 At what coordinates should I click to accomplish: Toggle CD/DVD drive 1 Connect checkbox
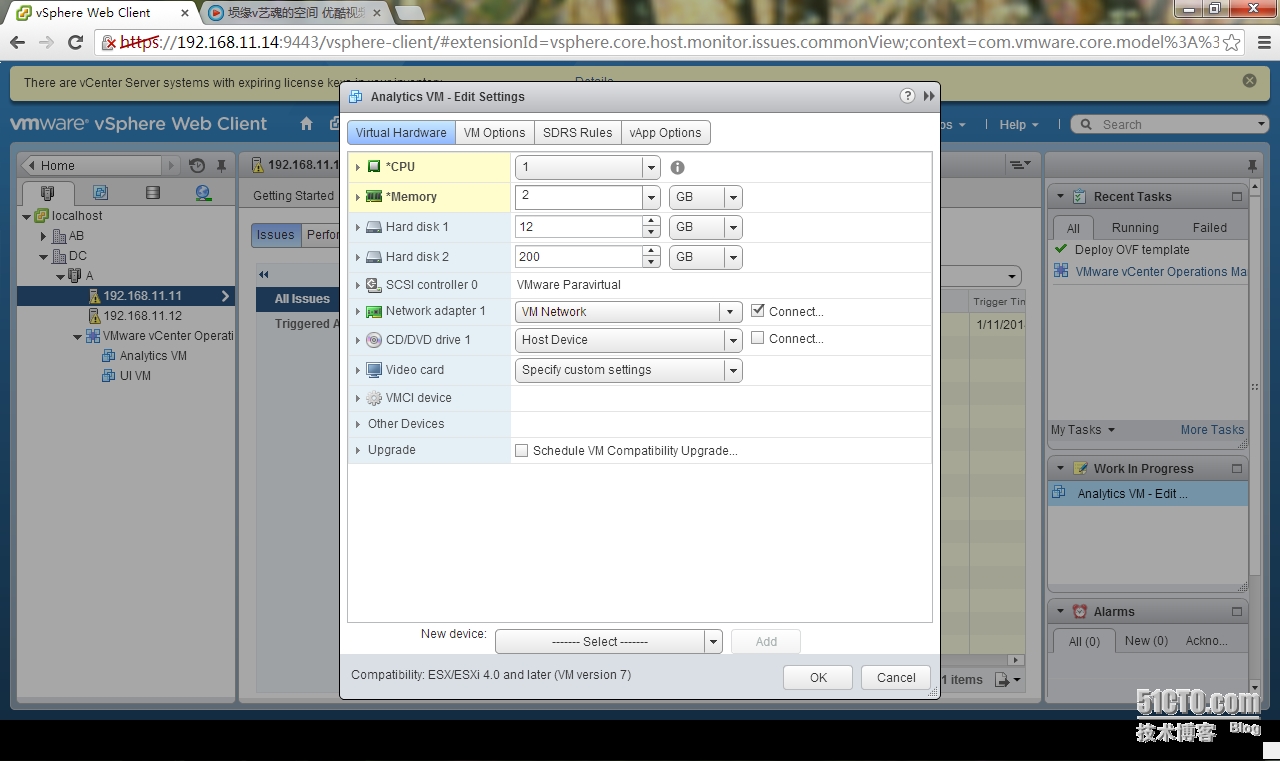758,338
